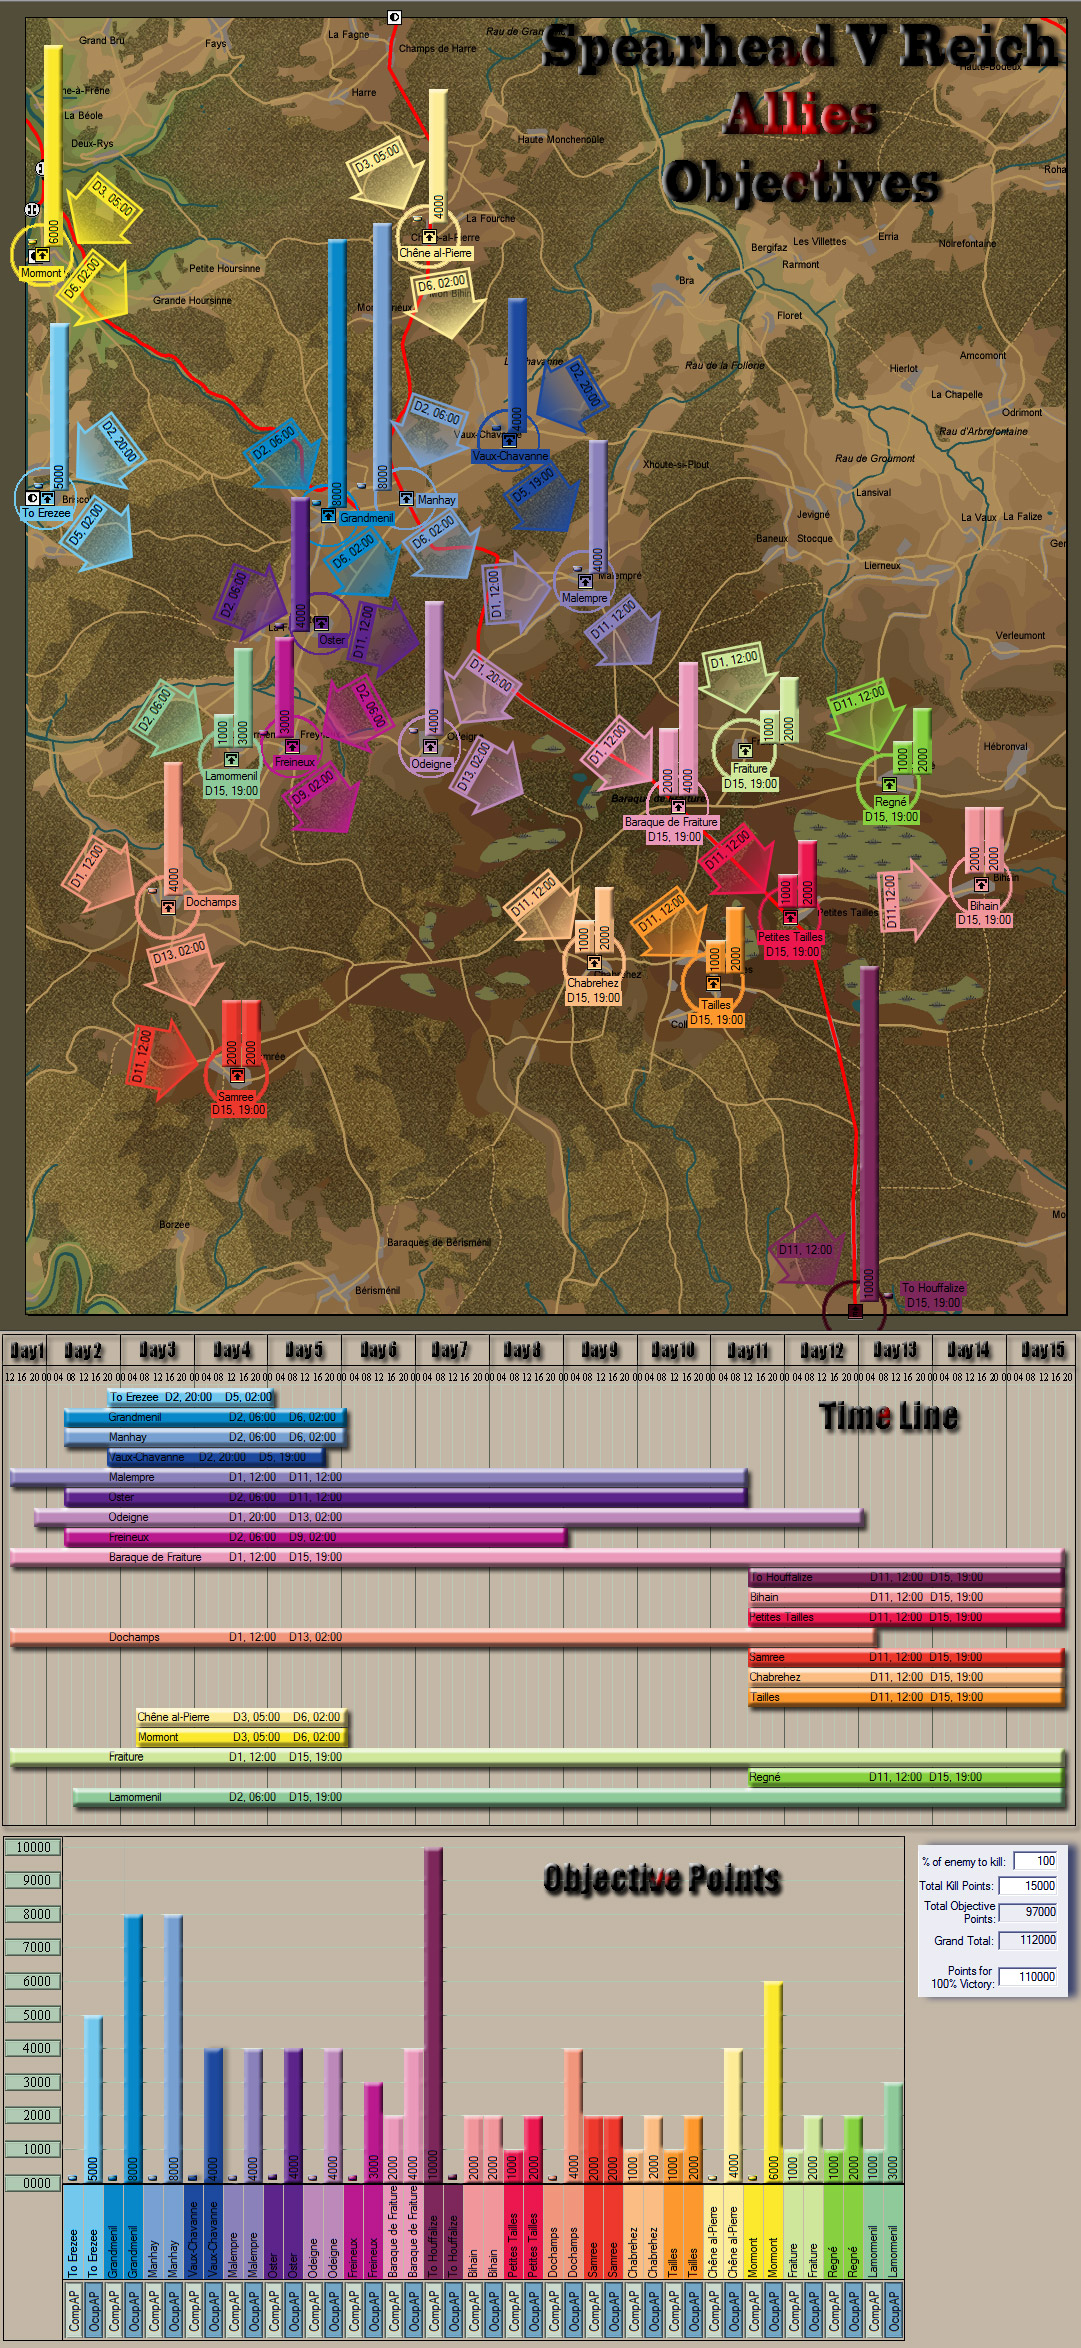Click the To Erezee bar in the Time Line
Viewport: 1081px width, 2348px height.
190,1397
